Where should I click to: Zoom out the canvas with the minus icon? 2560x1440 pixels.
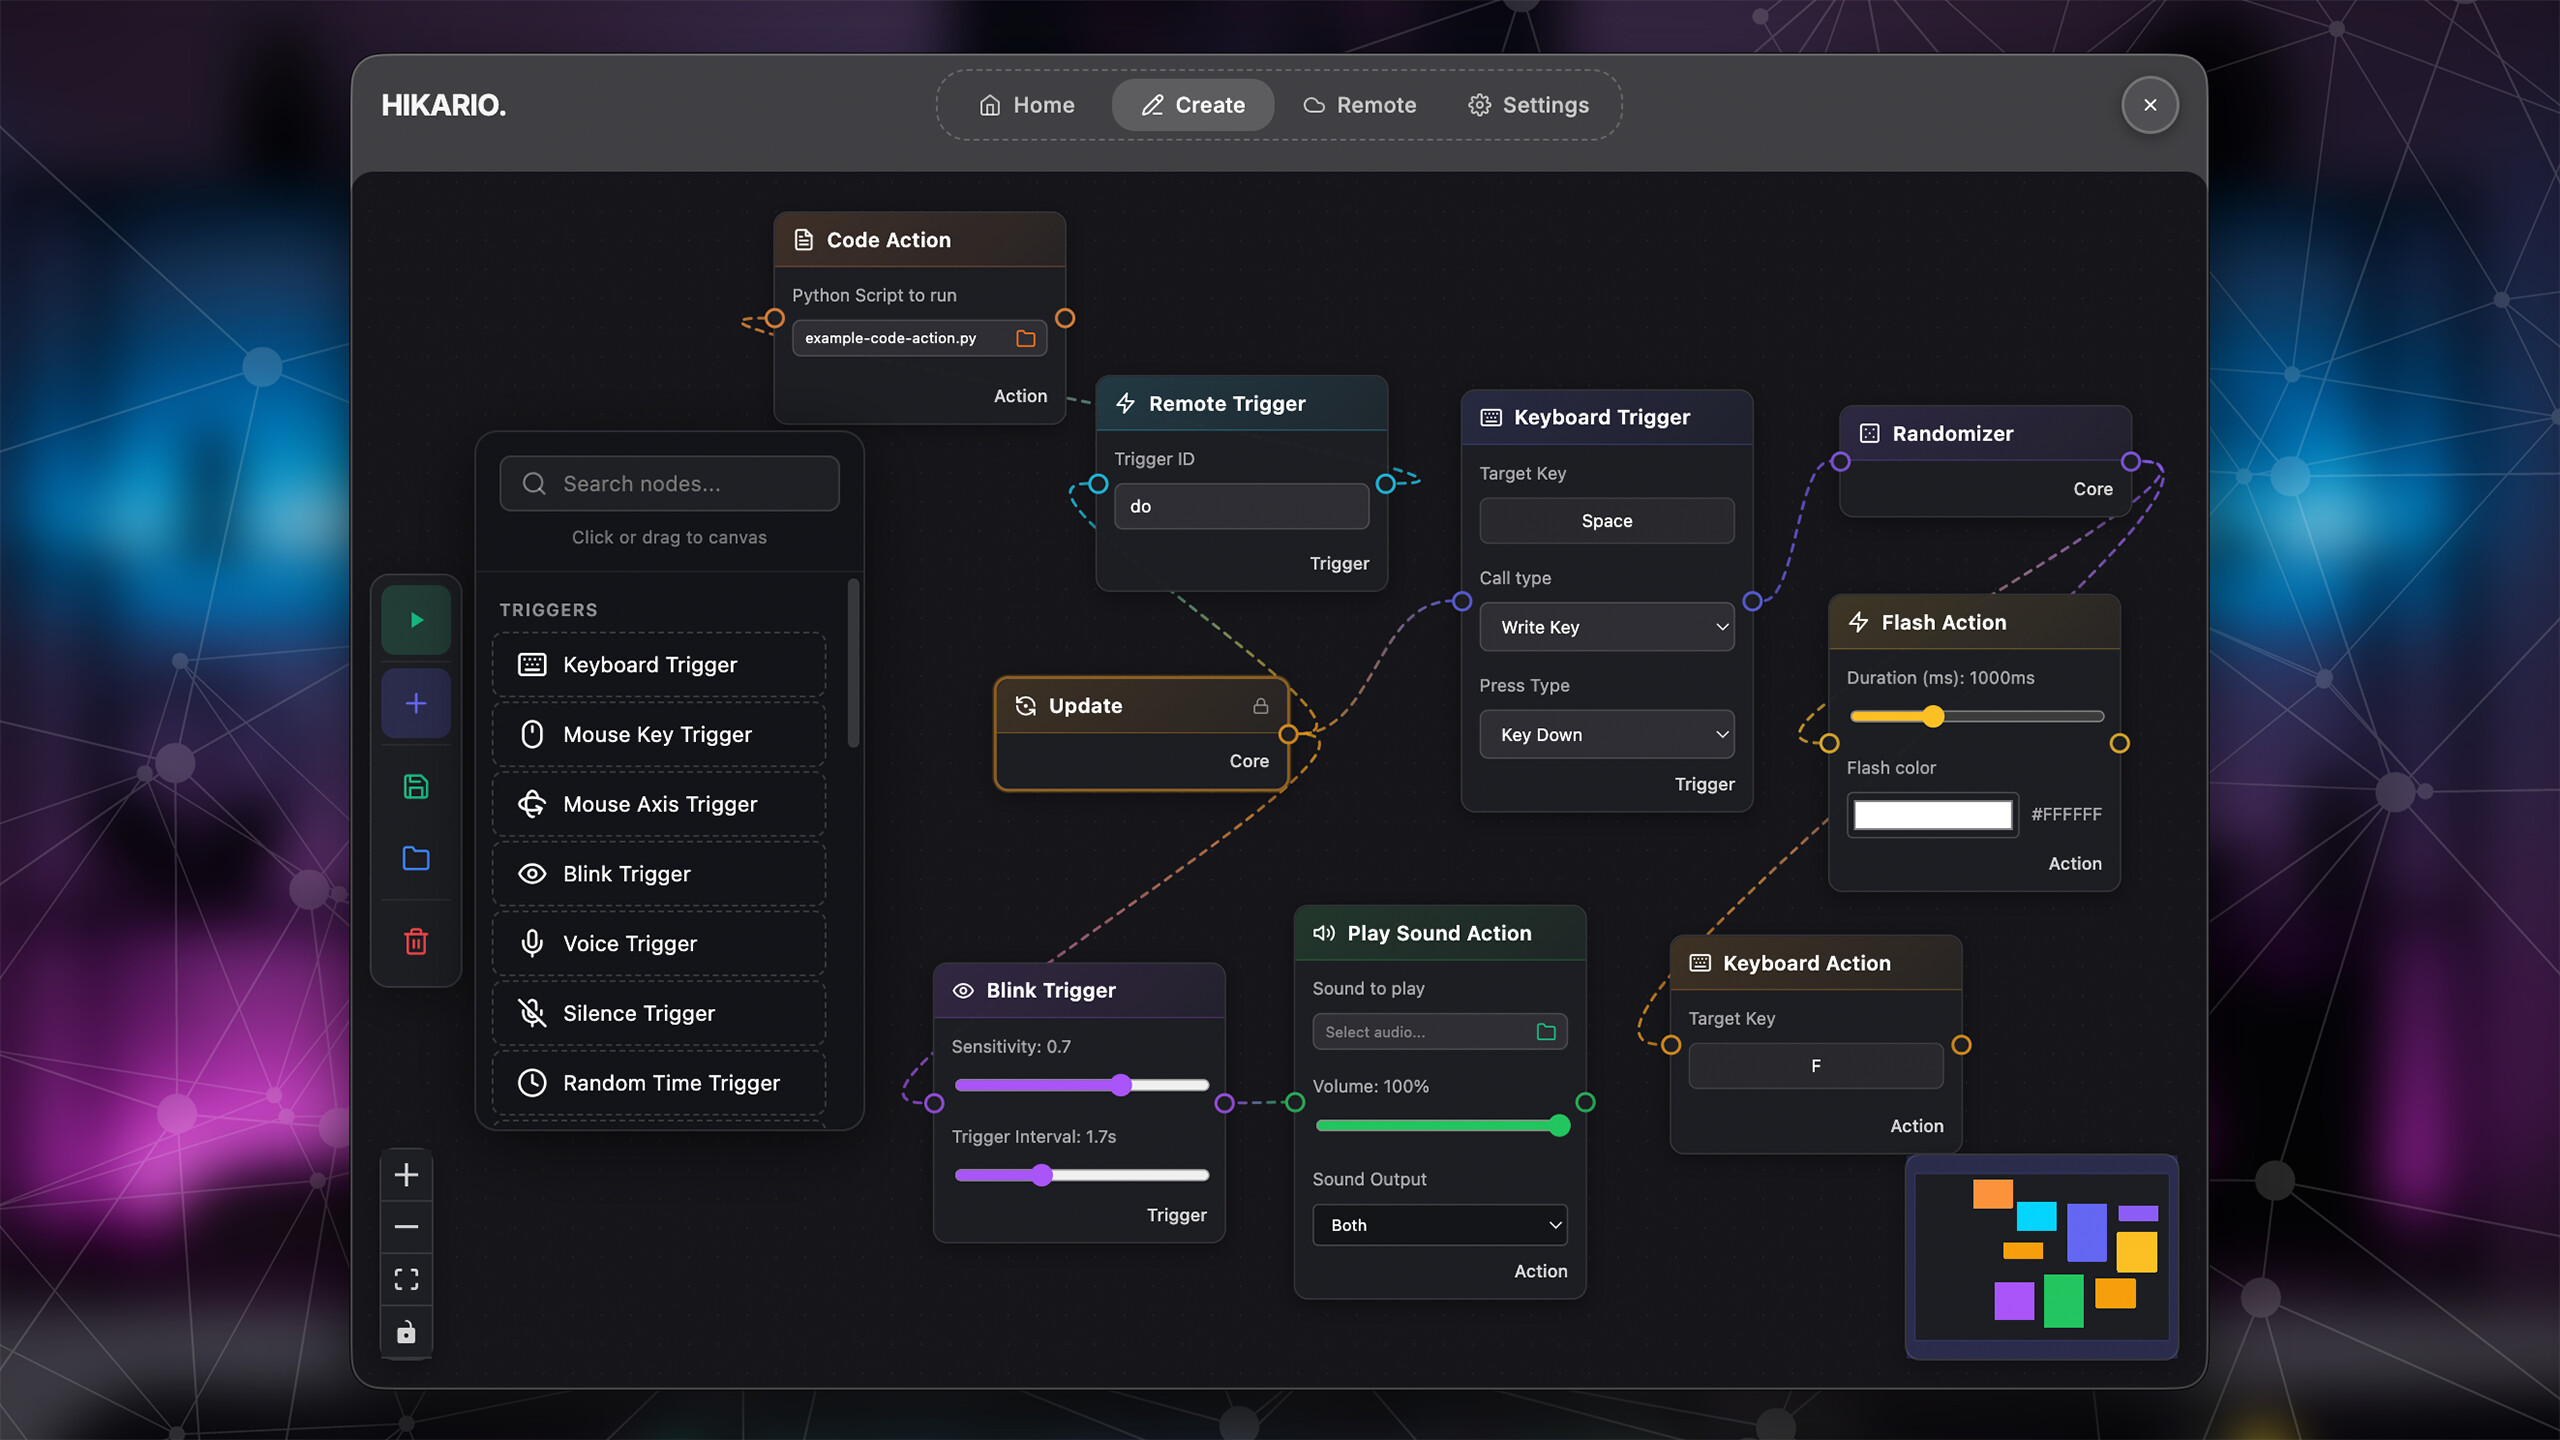(406, 1227)
